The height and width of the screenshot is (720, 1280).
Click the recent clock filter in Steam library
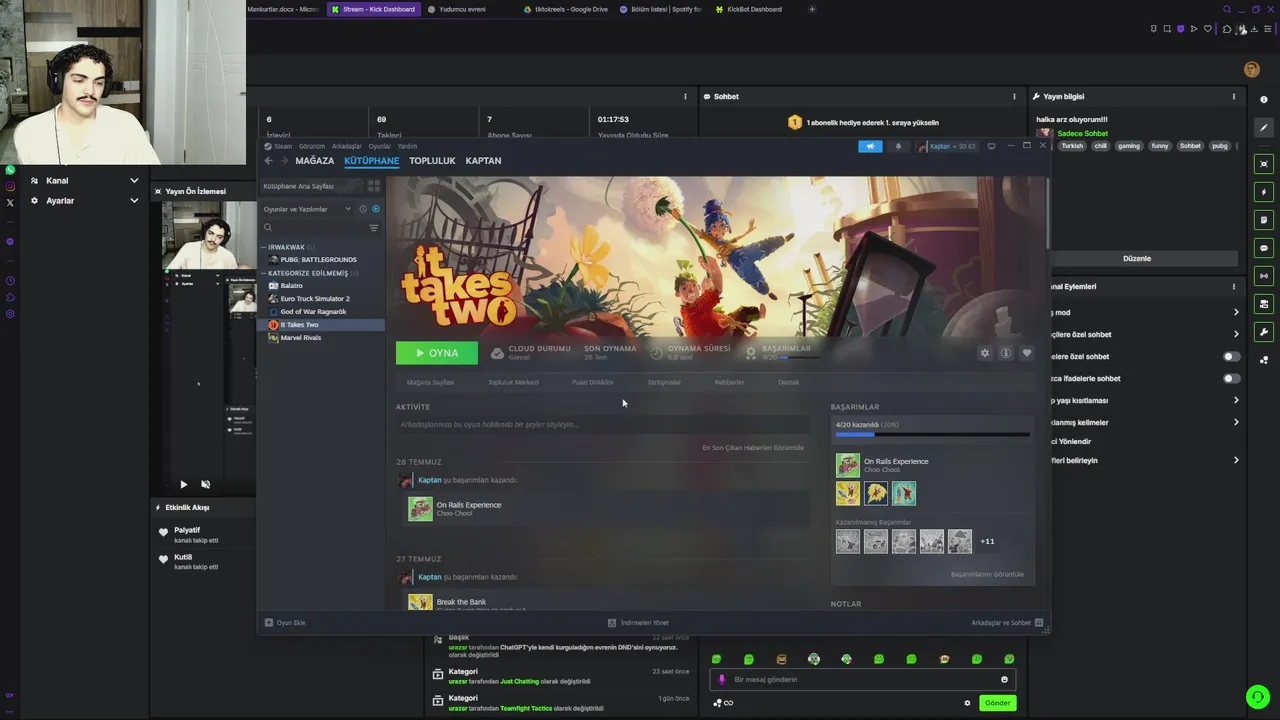tap(362, 209)
